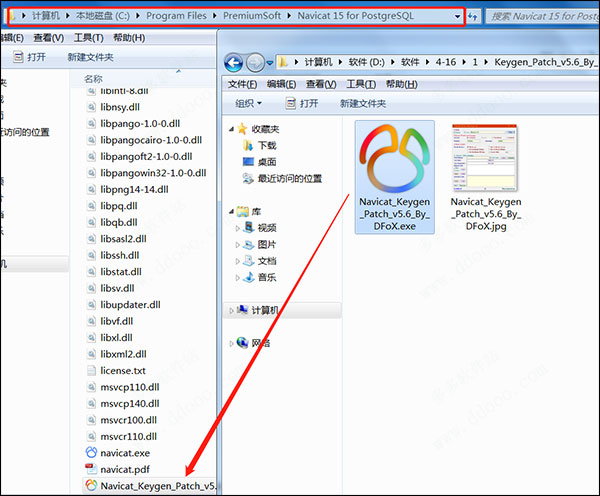Click Program Files in address bar path

click(x=176, y=16)
